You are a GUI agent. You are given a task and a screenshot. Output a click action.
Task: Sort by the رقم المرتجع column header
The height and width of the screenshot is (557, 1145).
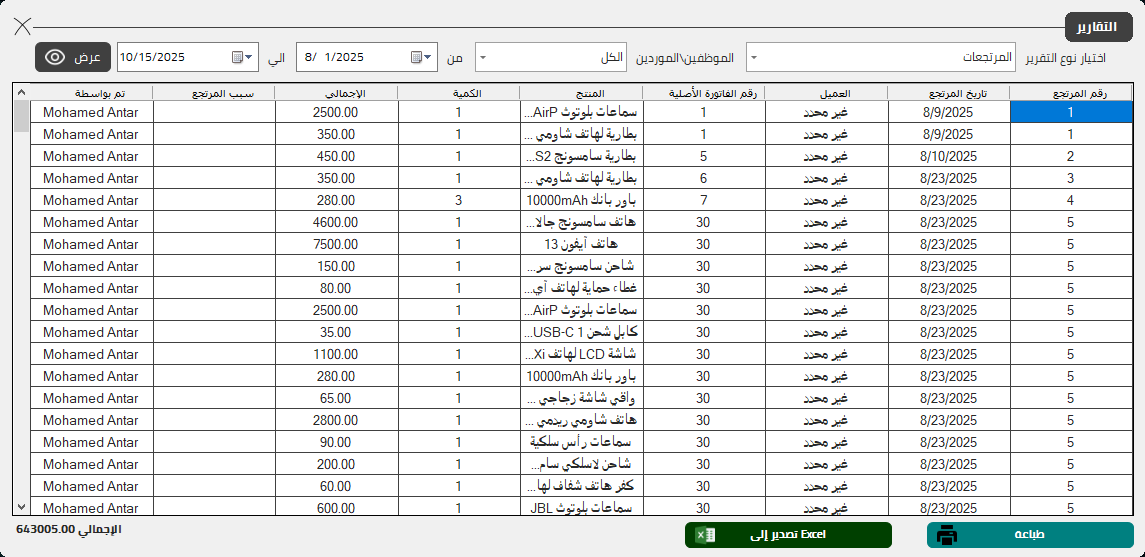tap(1071, 93)
